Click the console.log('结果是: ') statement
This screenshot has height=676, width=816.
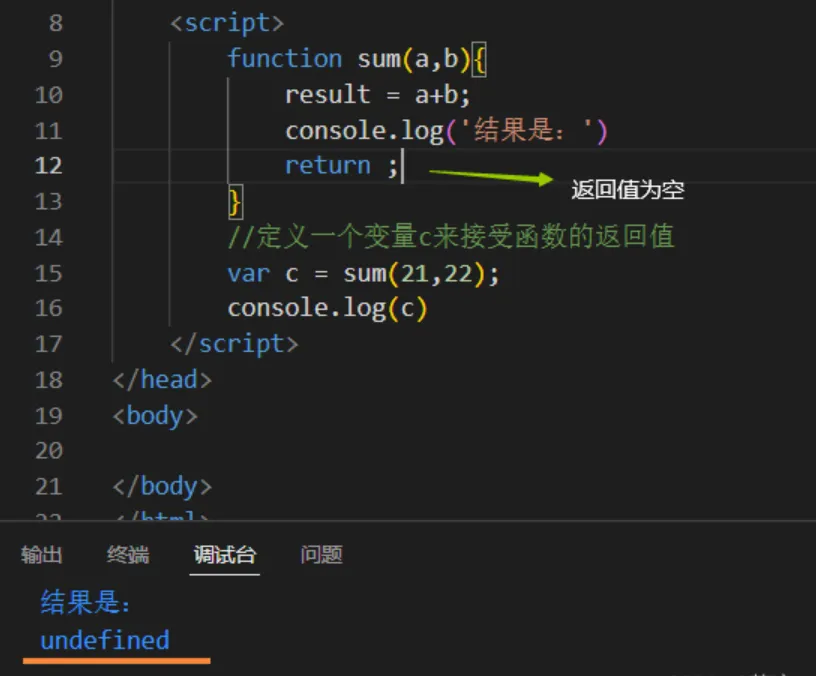click(447, 131)
